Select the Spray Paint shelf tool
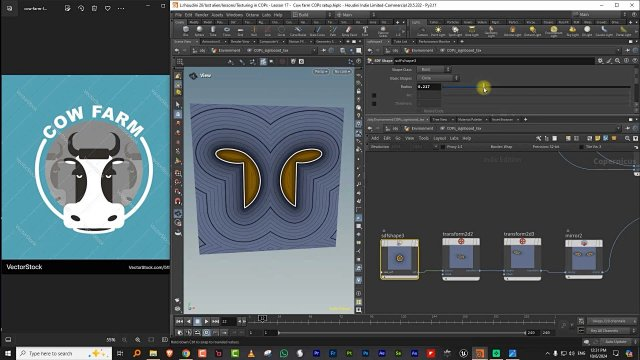The width and height of the screenshot is (640, 360). tap(349, 31)
